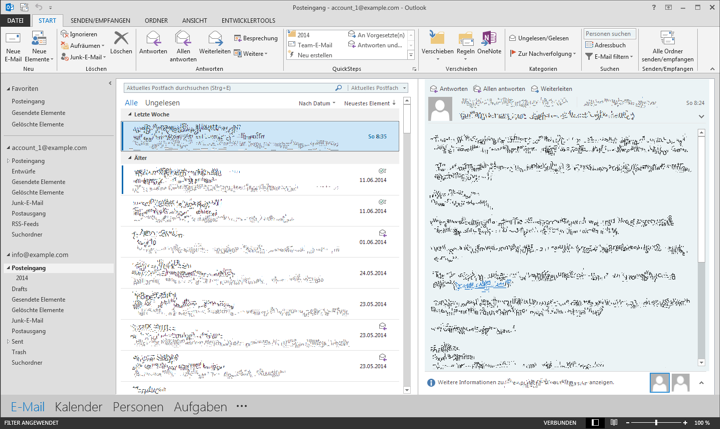Go to the Personen module

coord(138,407)
